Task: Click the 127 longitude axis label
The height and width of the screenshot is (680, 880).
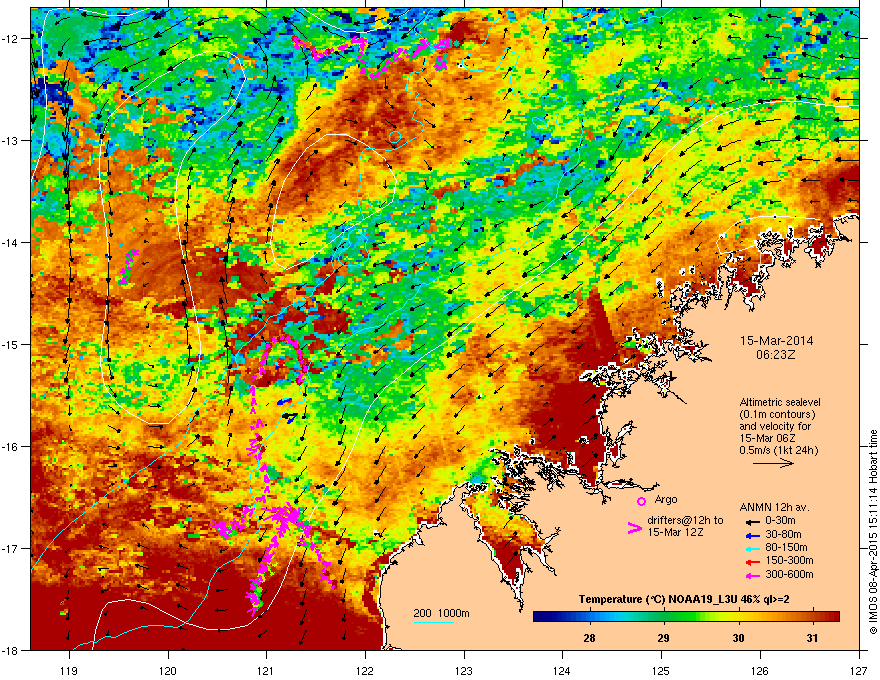Action: point(859,670)
